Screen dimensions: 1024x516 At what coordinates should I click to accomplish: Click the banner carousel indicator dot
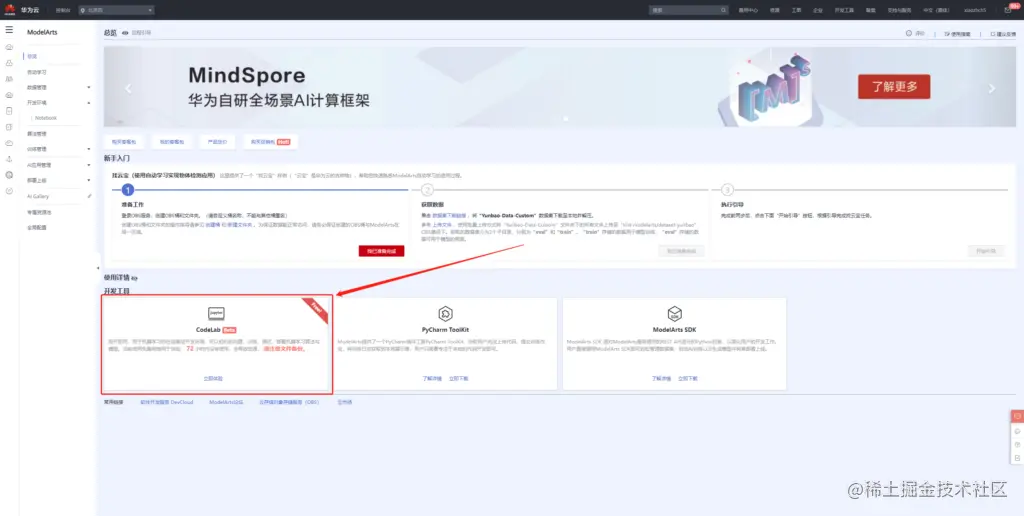click(x=566, y=120)
